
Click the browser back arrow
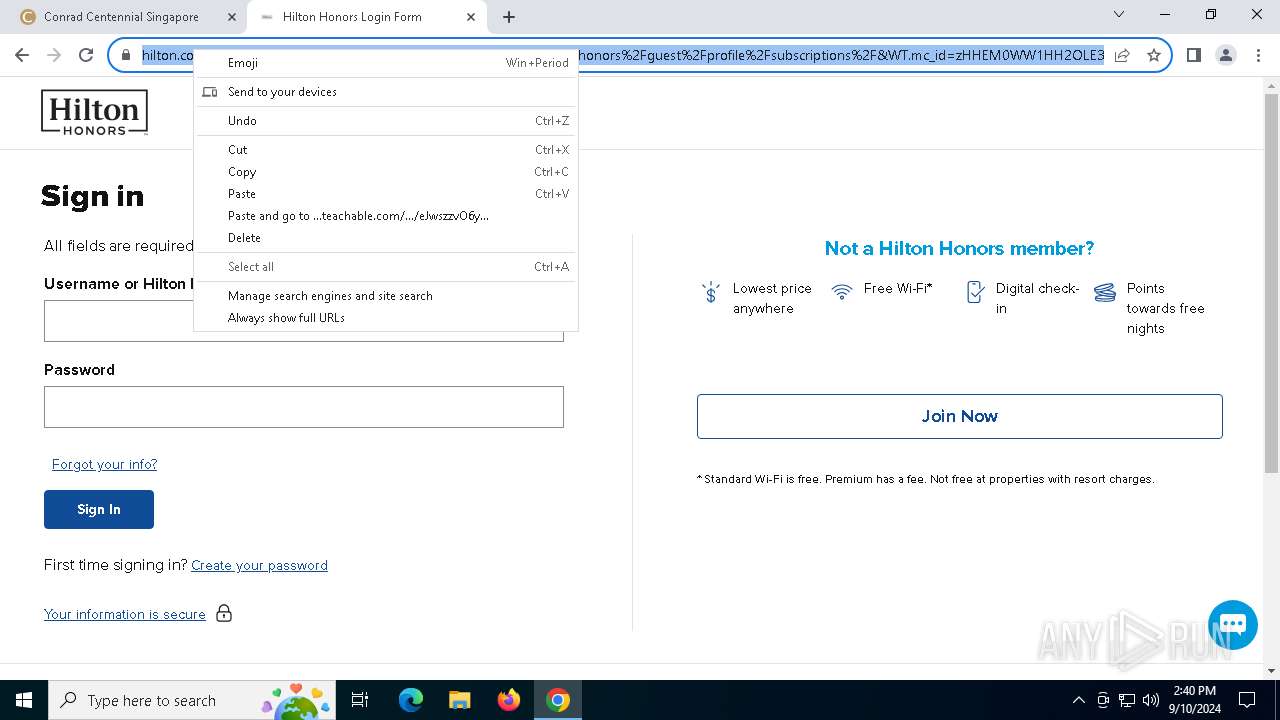point(22,55)
